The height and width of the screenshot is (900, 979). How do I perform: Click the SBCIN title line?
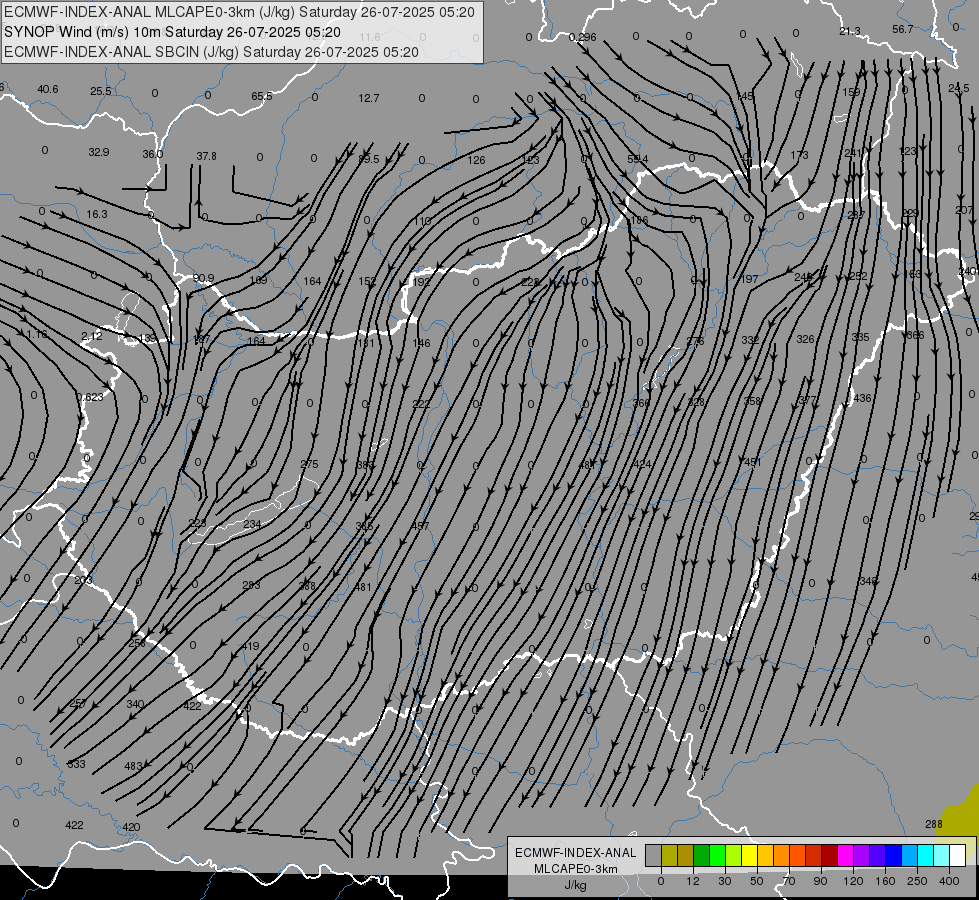click(x=211, y=52)
